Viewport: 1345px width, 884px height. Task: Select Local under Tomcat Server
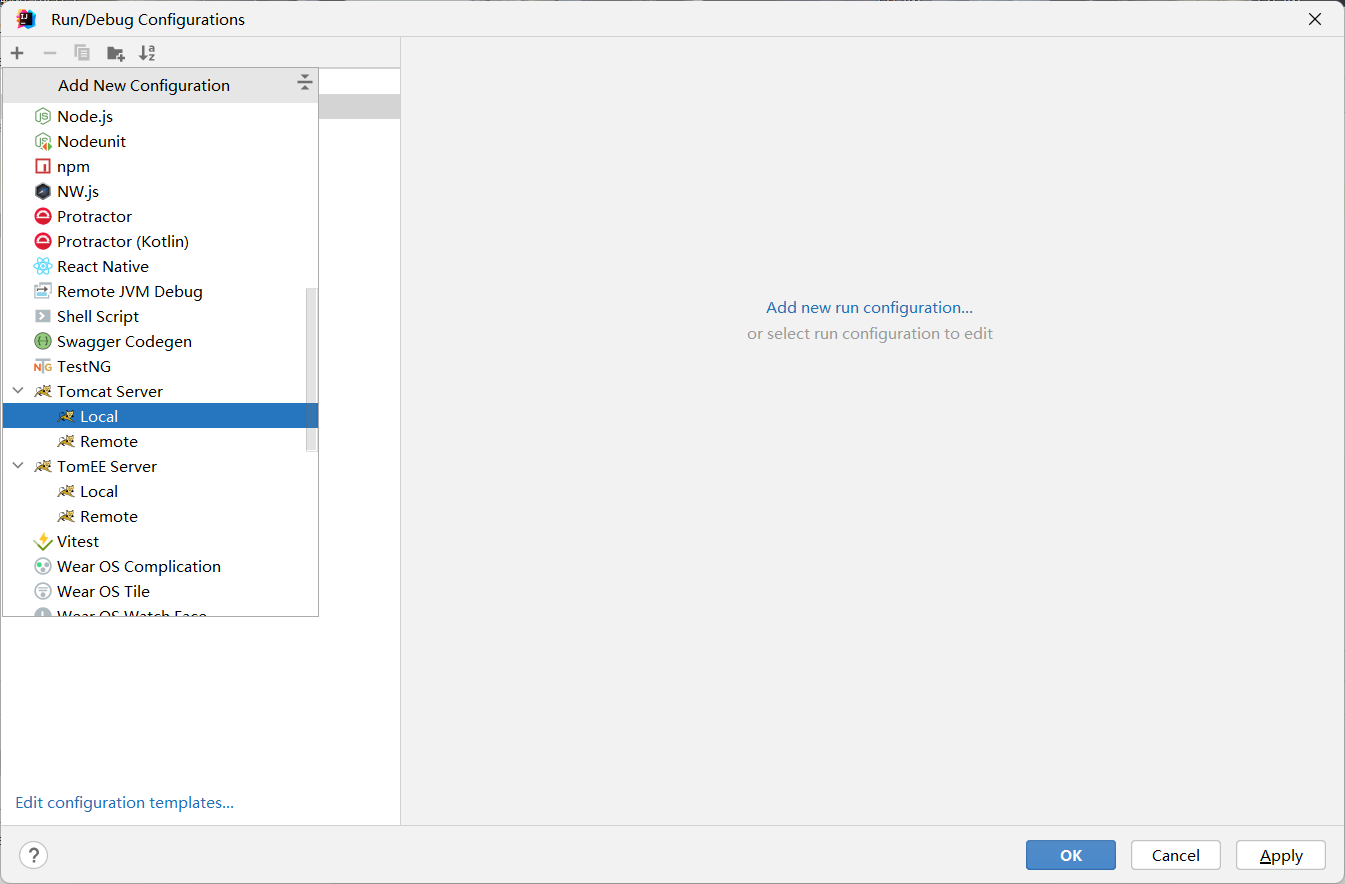click(x=160, y=416)
